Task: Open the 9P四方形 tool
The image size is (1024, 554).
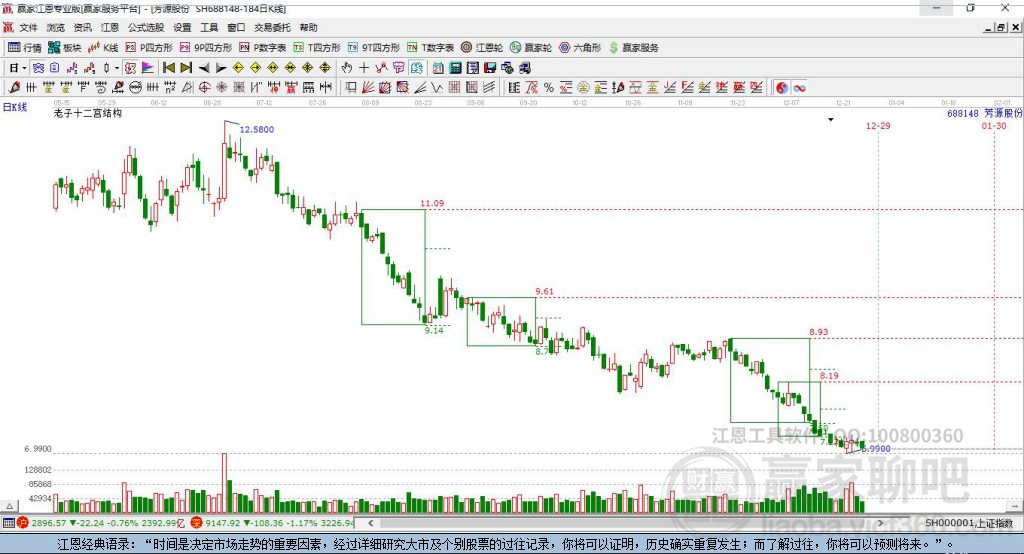Action: click(x=205, y=48)
